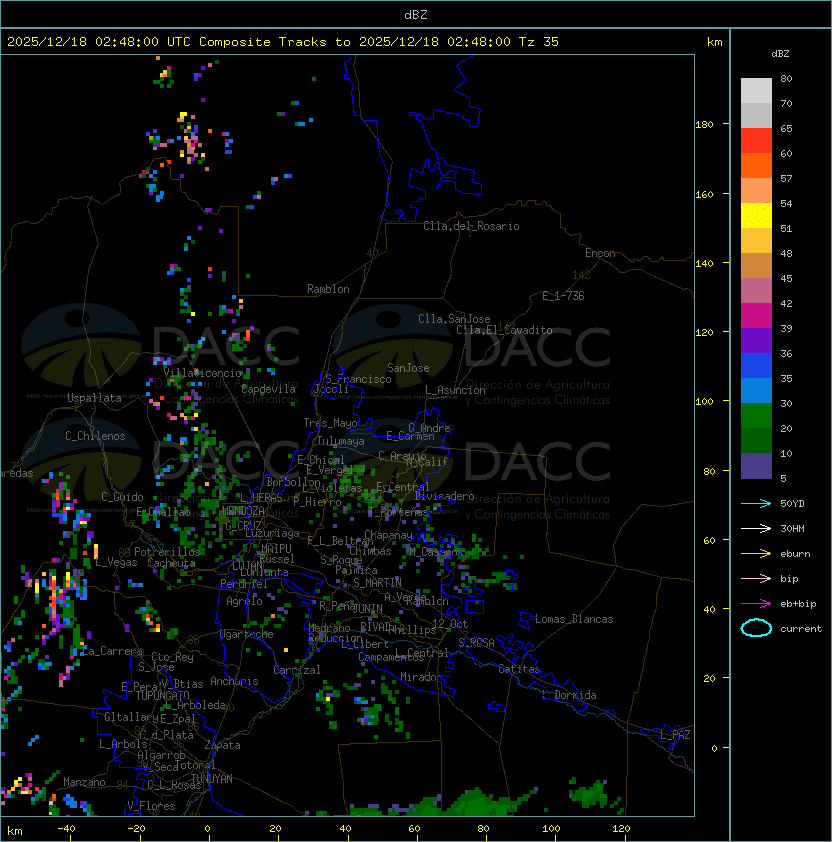This screenshot has width=832, height=842.
Task: Click the Composite Tracks timestamp header
Action: coord(283,42)
